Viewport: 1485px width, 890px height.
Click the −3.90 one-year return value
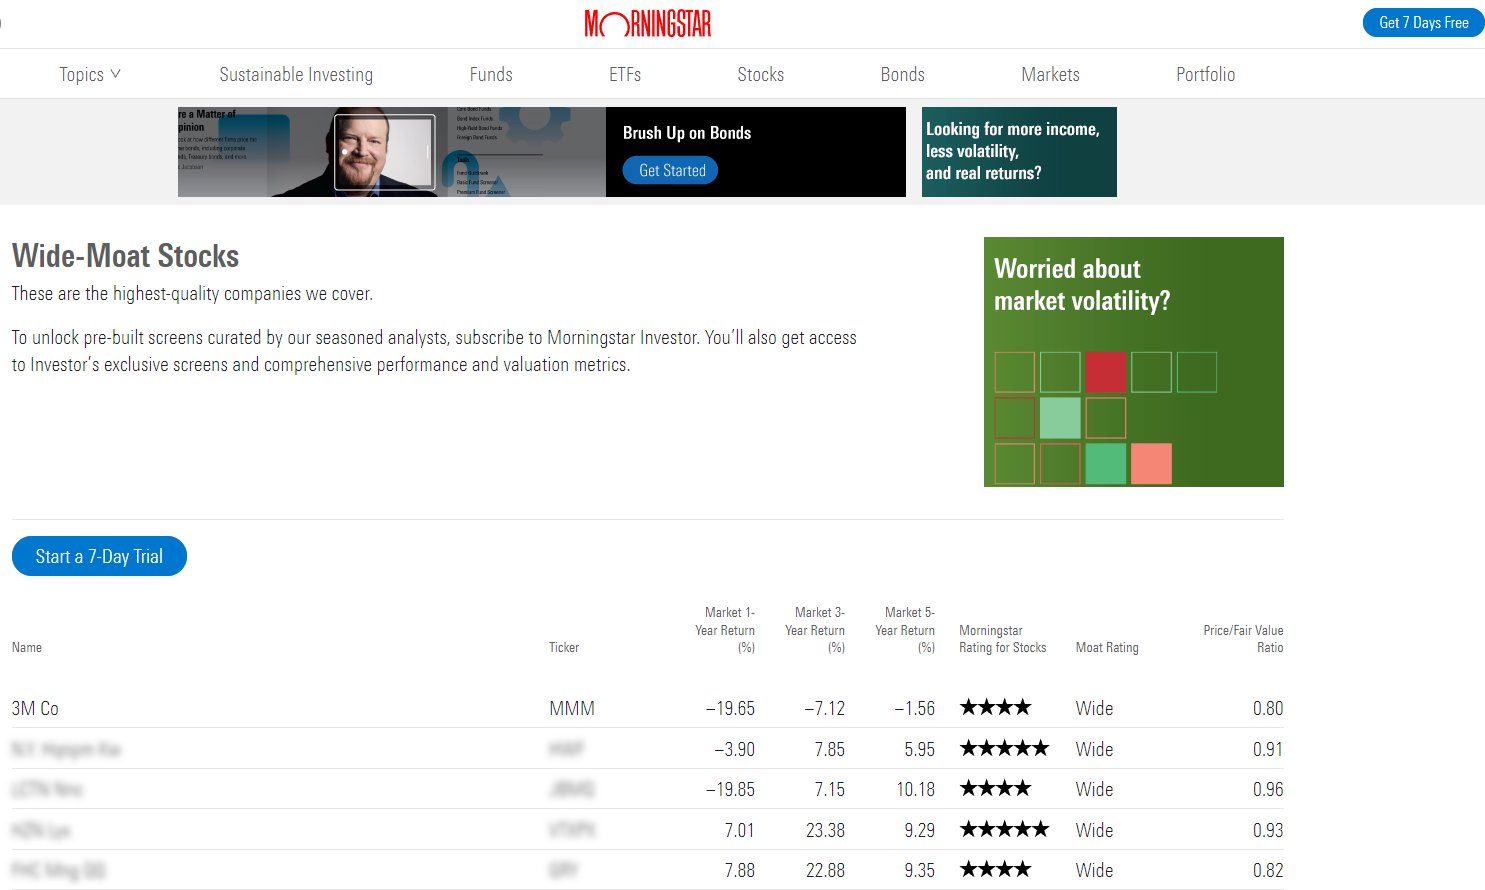point(734,749)
